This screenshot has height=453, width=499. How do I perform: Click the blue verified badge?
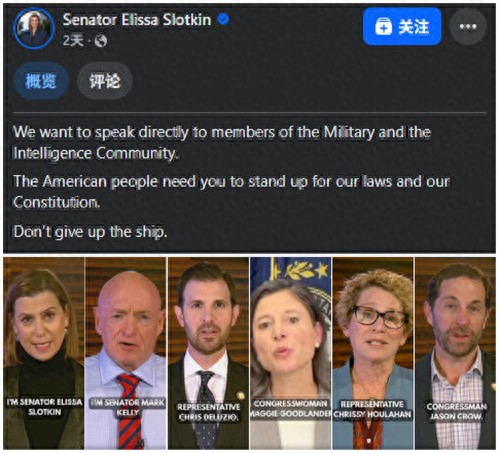(x=223, y=19)
